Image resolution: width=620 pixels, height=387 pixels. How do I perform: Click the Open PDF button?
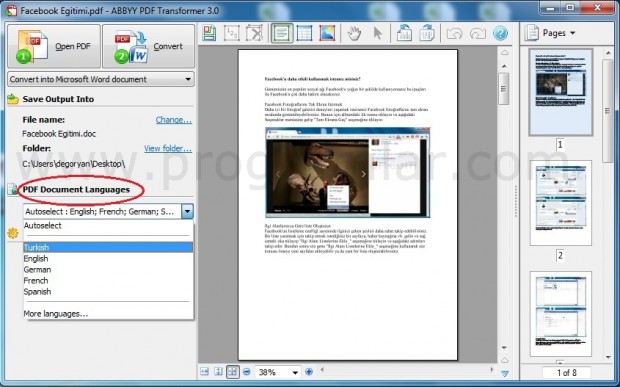coord(54,46)
